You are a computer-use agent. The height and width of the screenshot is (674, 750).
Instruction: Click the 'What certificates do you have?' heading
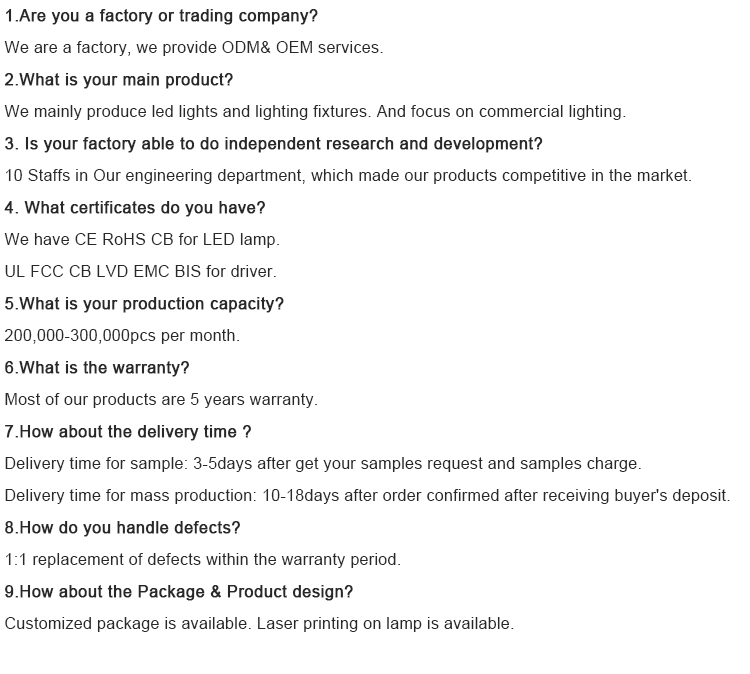pyautogui.click(x=135, y=208)
